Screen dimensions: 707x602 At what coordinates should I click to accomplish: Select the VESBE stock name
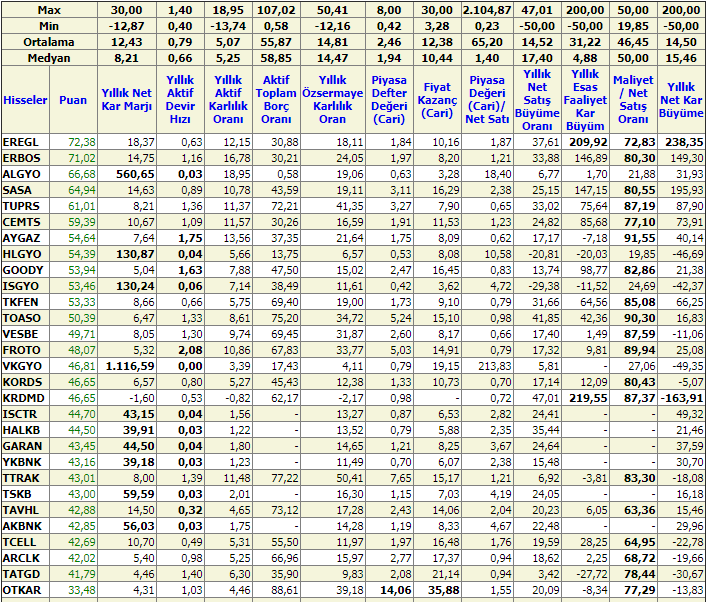tap(20, 335)
